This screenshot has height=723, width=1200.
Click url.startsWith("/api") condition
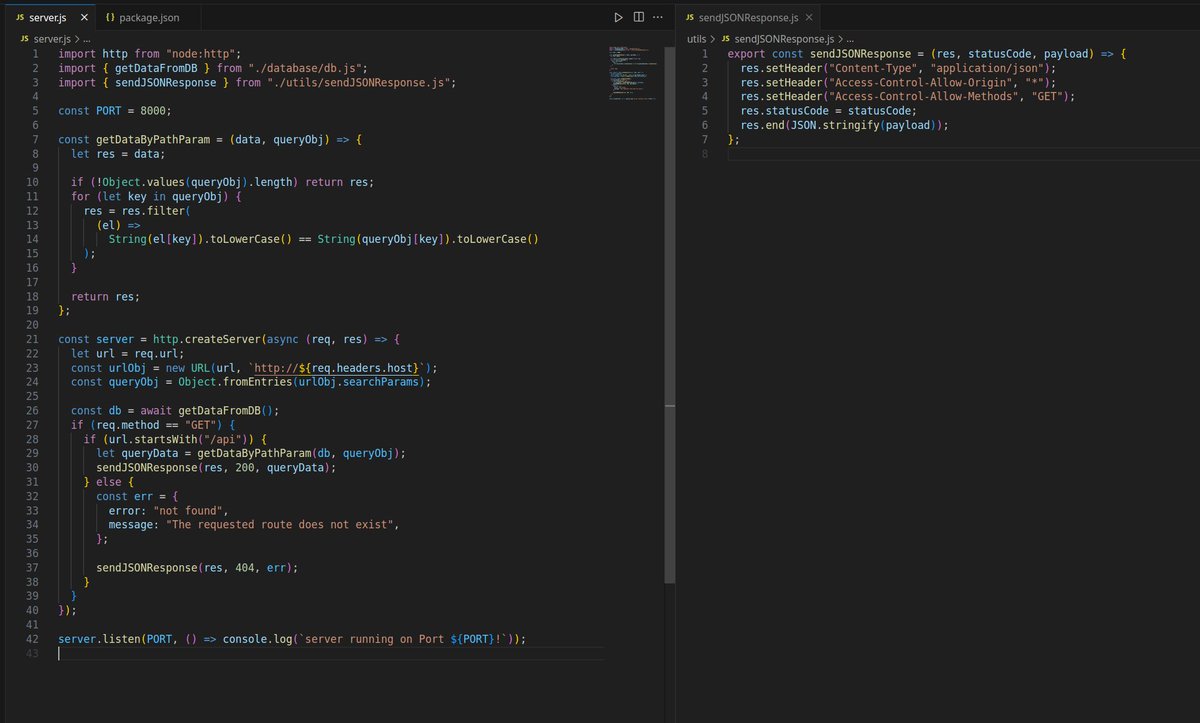point(179,439)
